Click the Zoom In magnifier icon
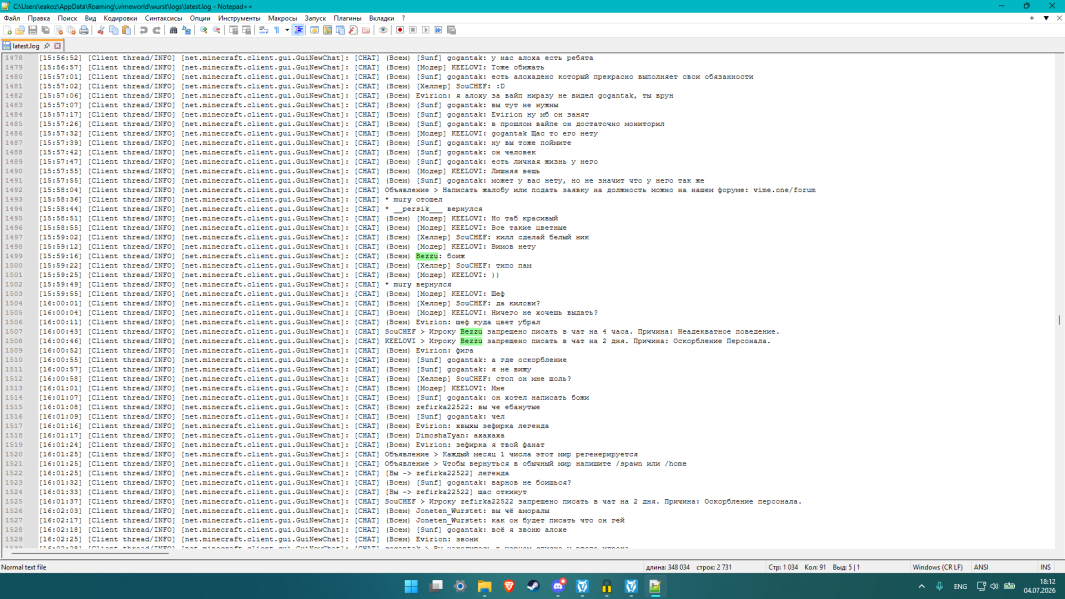Image resolution: width=1065 pixels, height=599 pixels. (x=203, y=30)
